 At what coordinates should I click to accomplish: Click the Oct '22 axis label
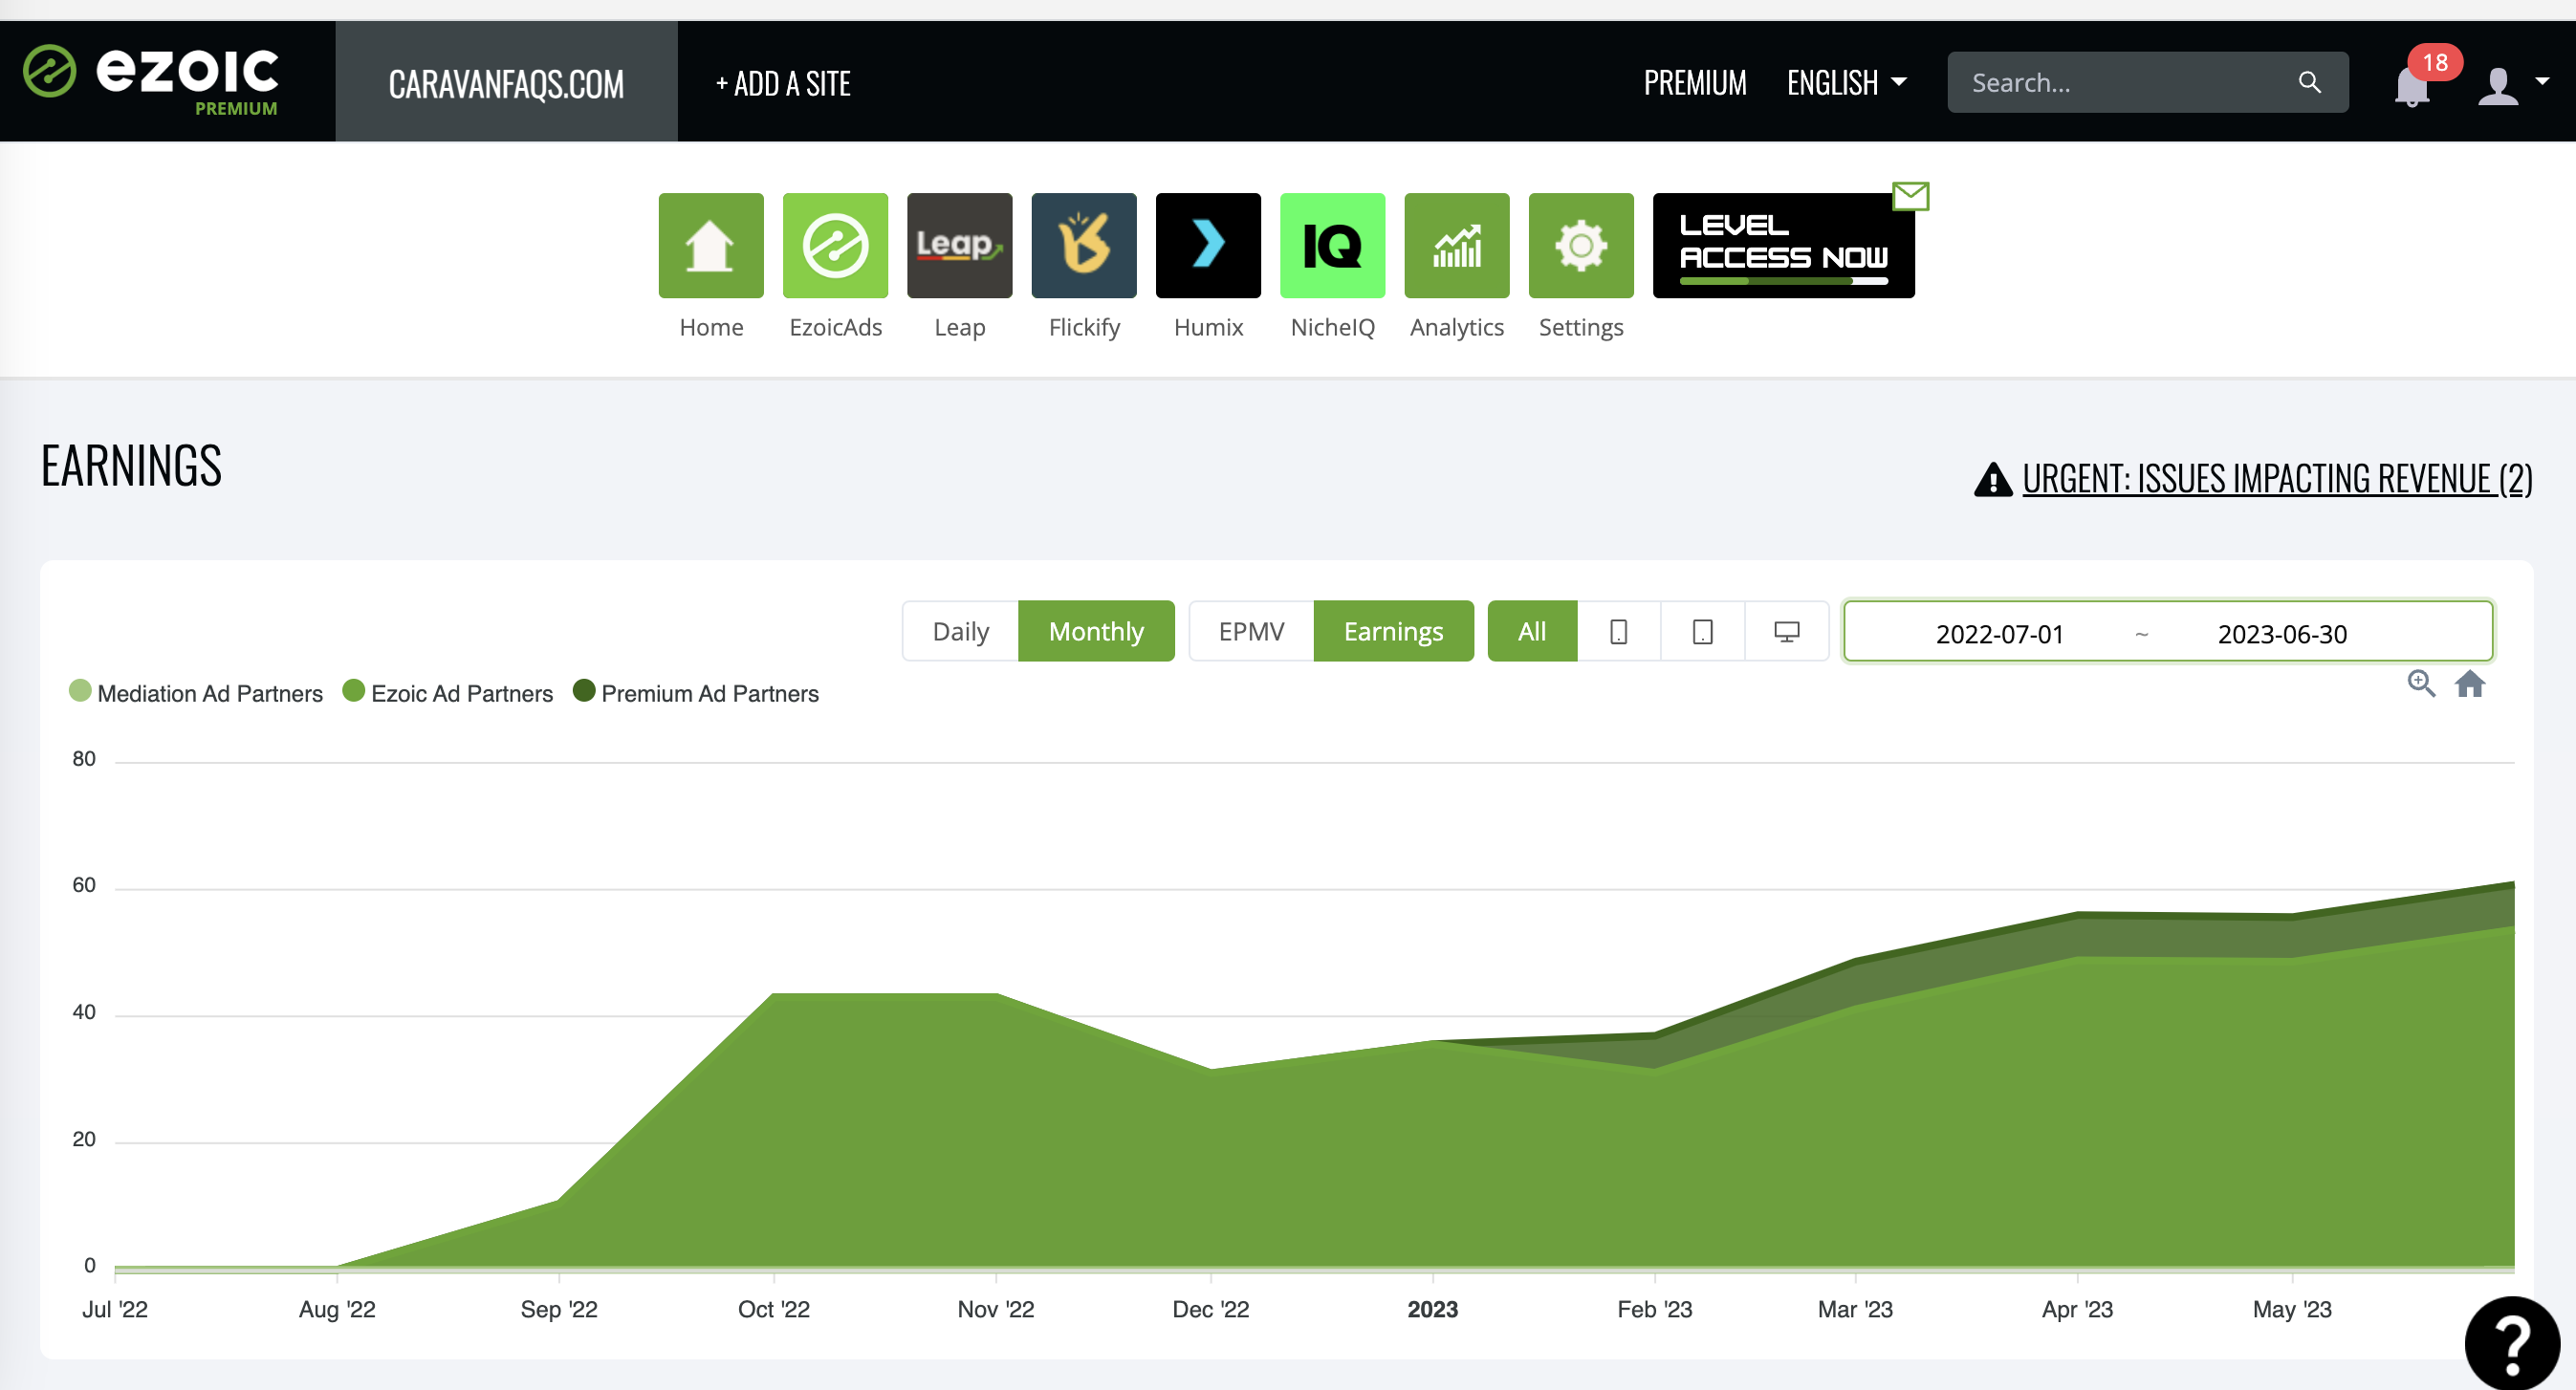(x=773, y=1309)
